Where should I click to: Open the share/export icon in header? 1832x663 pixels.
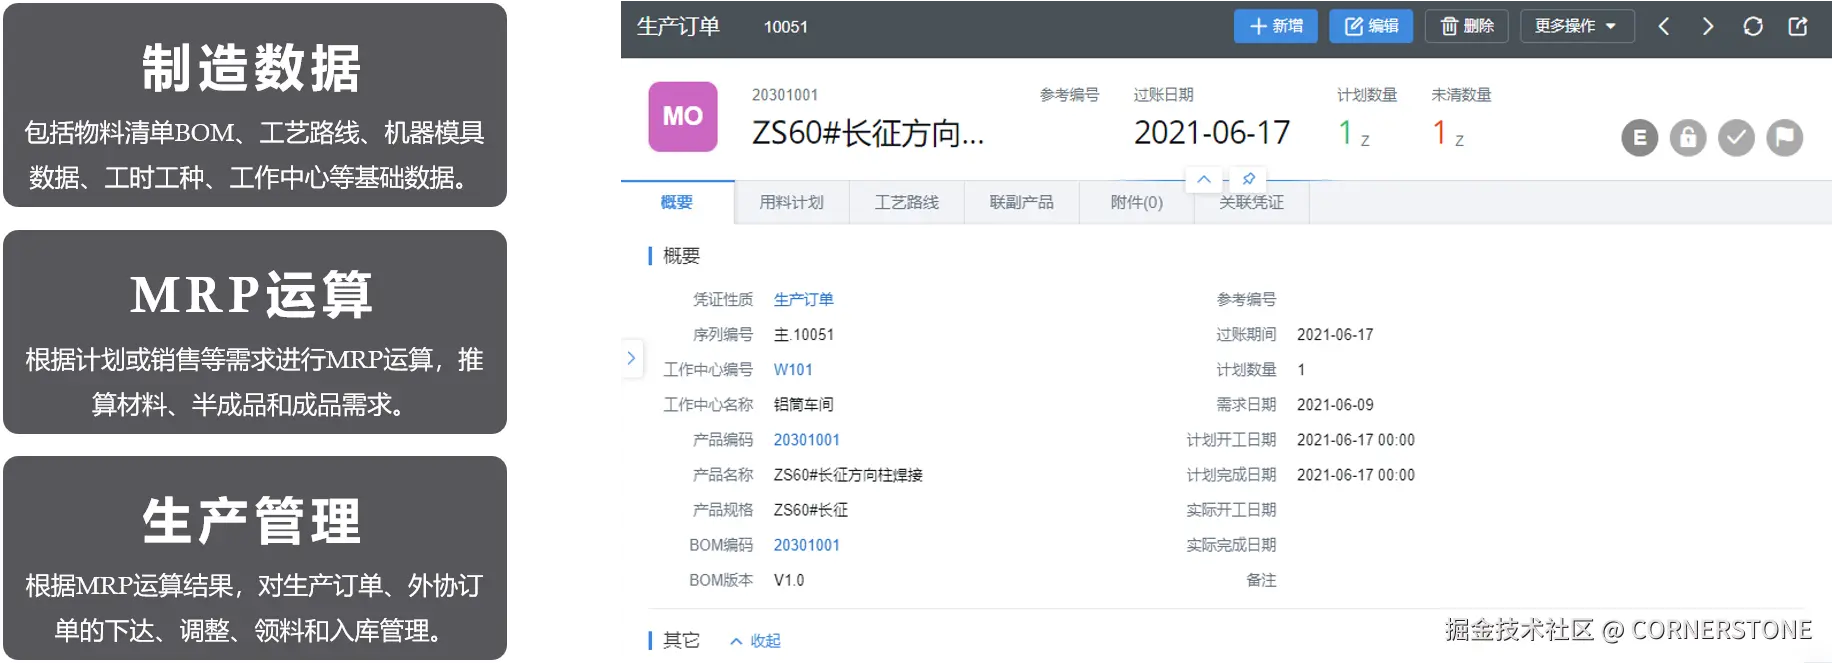pyautogui.click(x=1798, y=27)
